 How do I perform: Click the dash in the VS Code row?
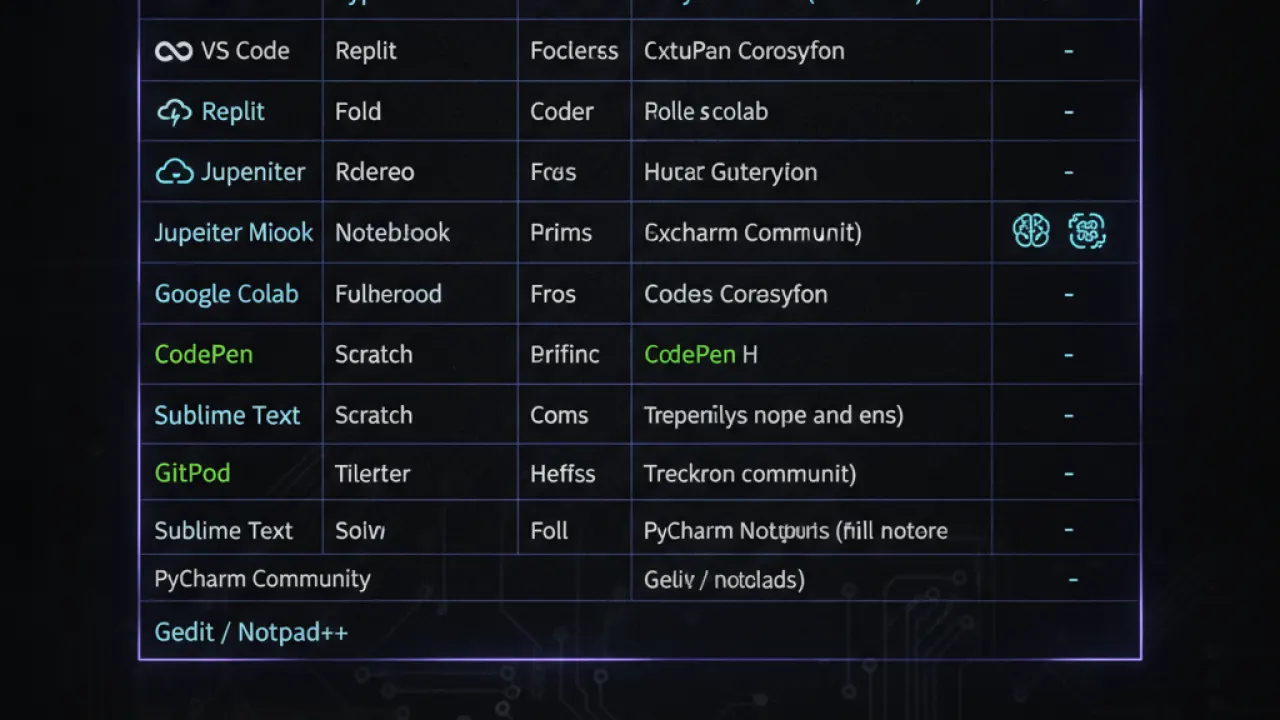pos(1068,51)
